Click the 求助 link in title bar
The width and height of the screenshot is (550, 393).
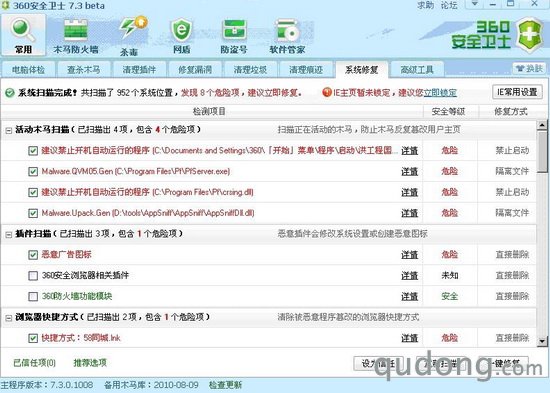point(425,5)
